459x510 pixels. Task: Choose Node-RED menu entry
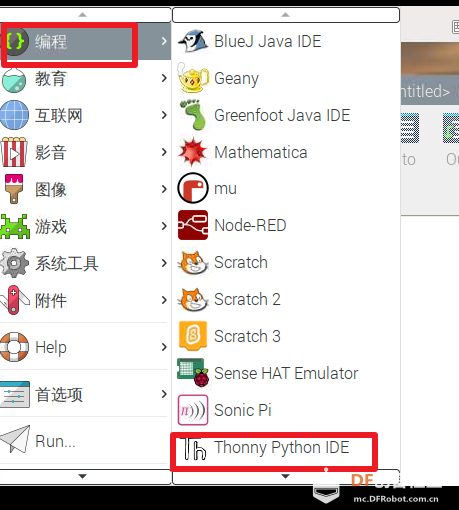point(286,225)
